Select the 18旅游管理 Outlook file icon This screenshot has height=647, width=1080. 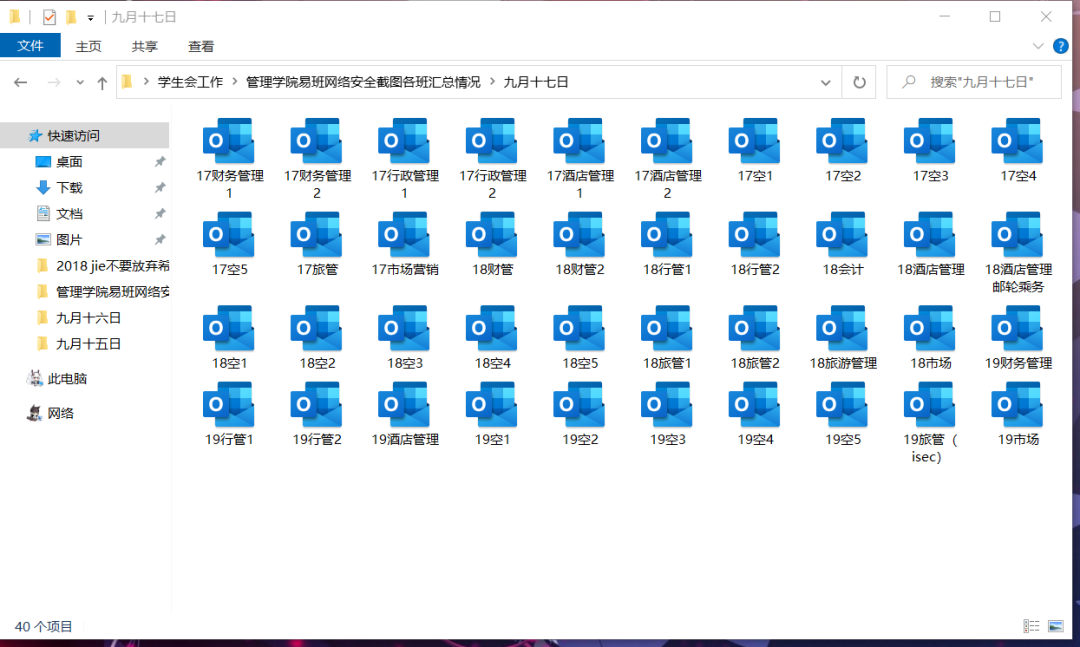tap(842, 329)
